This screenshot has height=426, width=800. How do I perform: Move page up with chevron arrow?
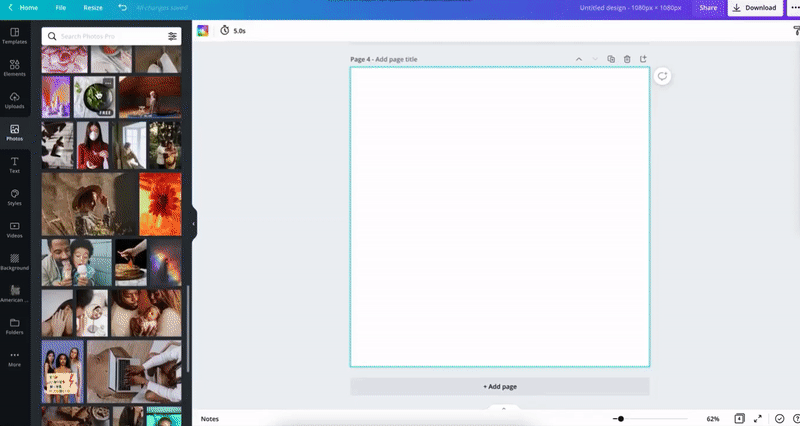point(579,59)
